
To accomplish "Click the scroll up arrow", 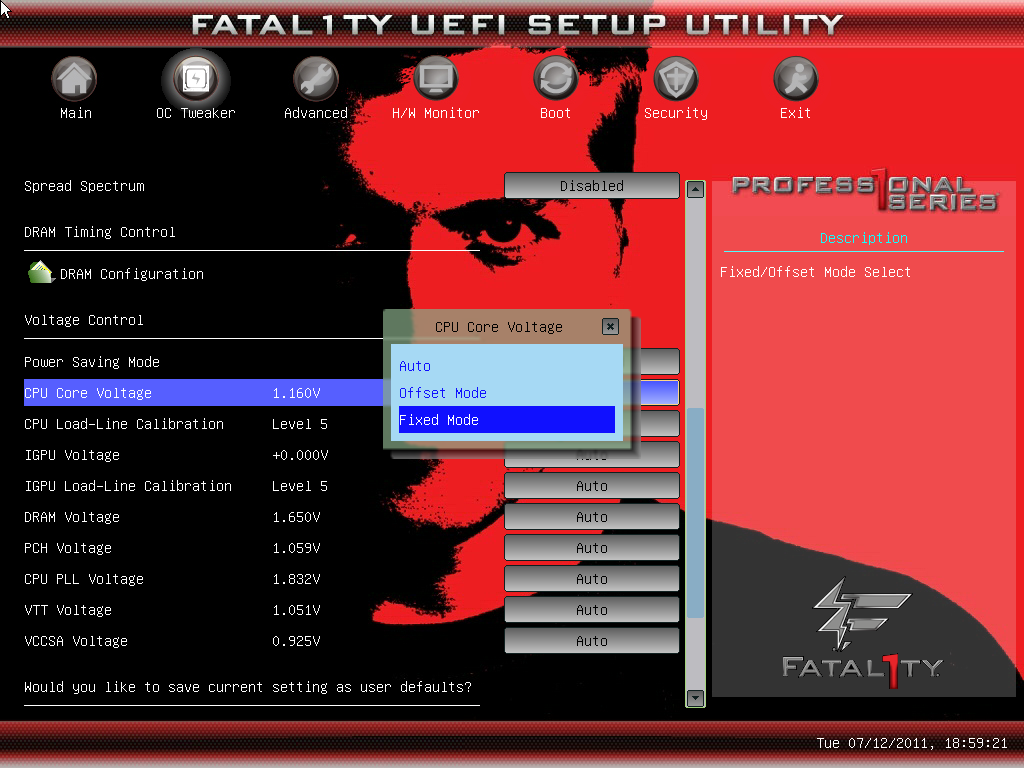I will point(695,189).
